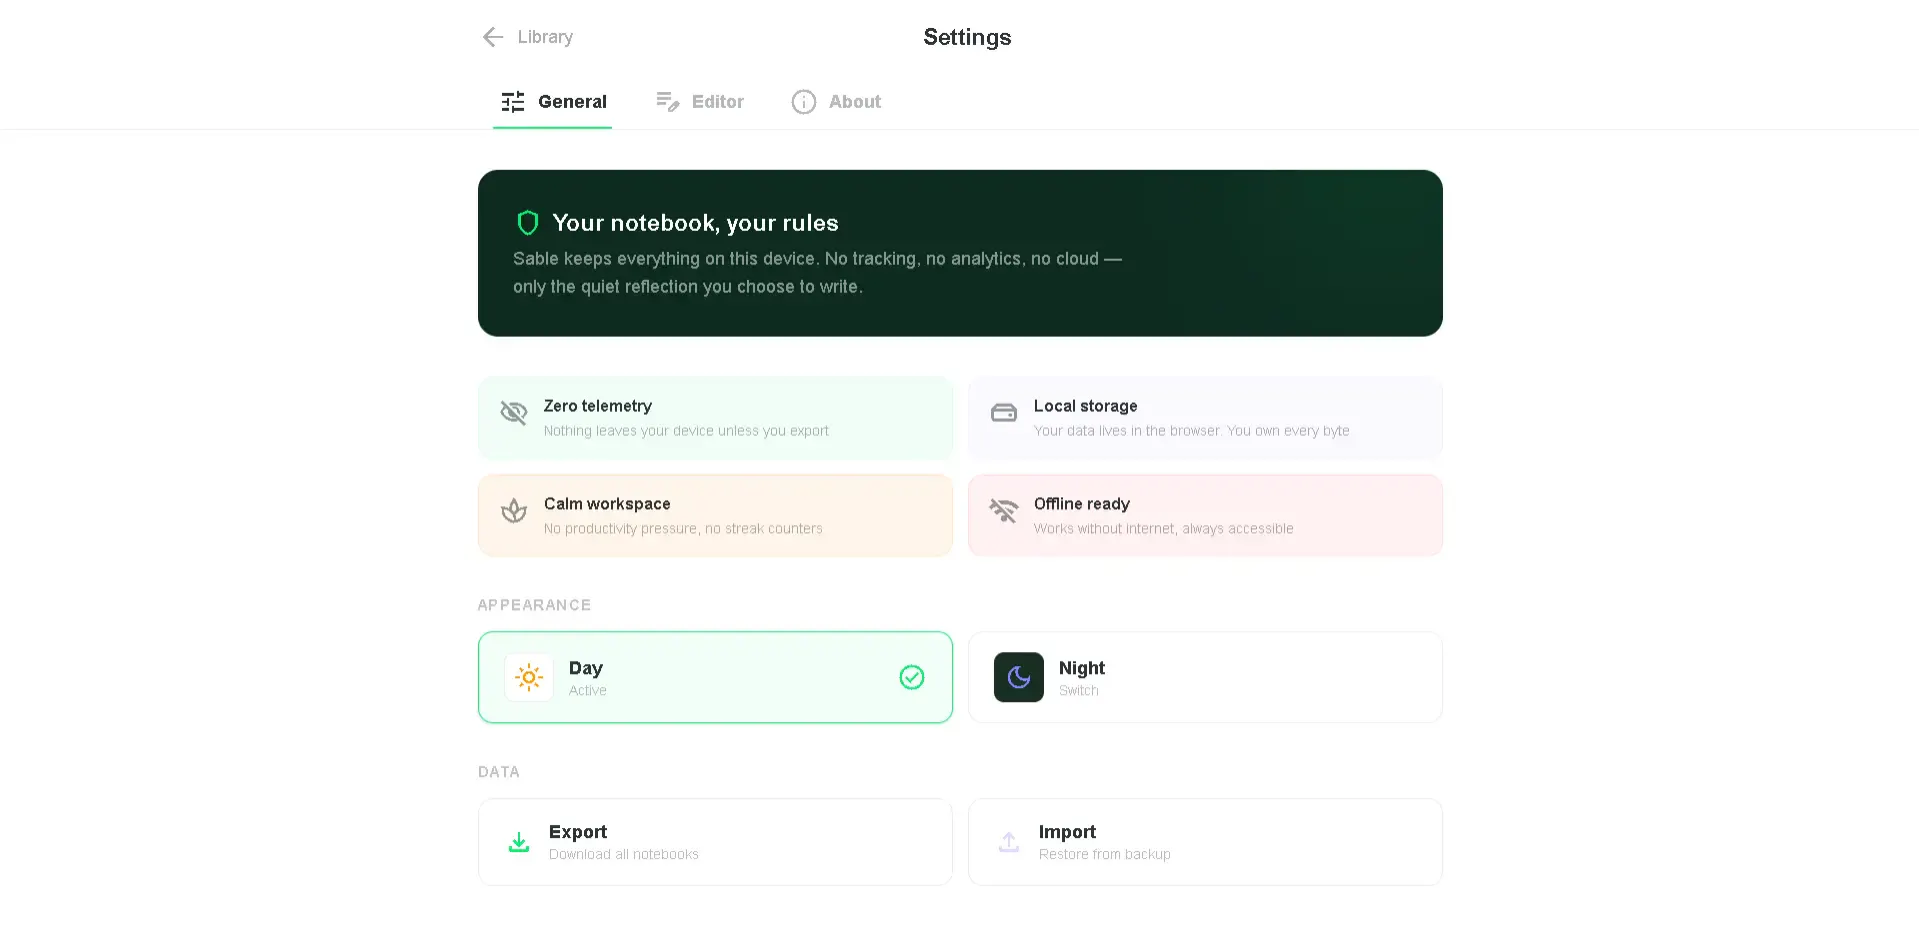Image resolution: width=1919 pixels, height=935 pixels.
Task: Click the Calm workspace card title
Action: (607, 504)
